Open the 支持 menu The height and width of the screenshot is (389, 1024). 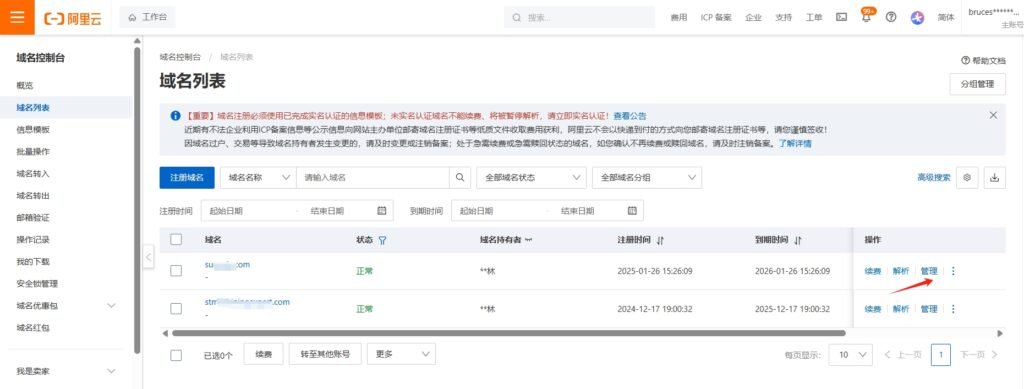(784, 18)
